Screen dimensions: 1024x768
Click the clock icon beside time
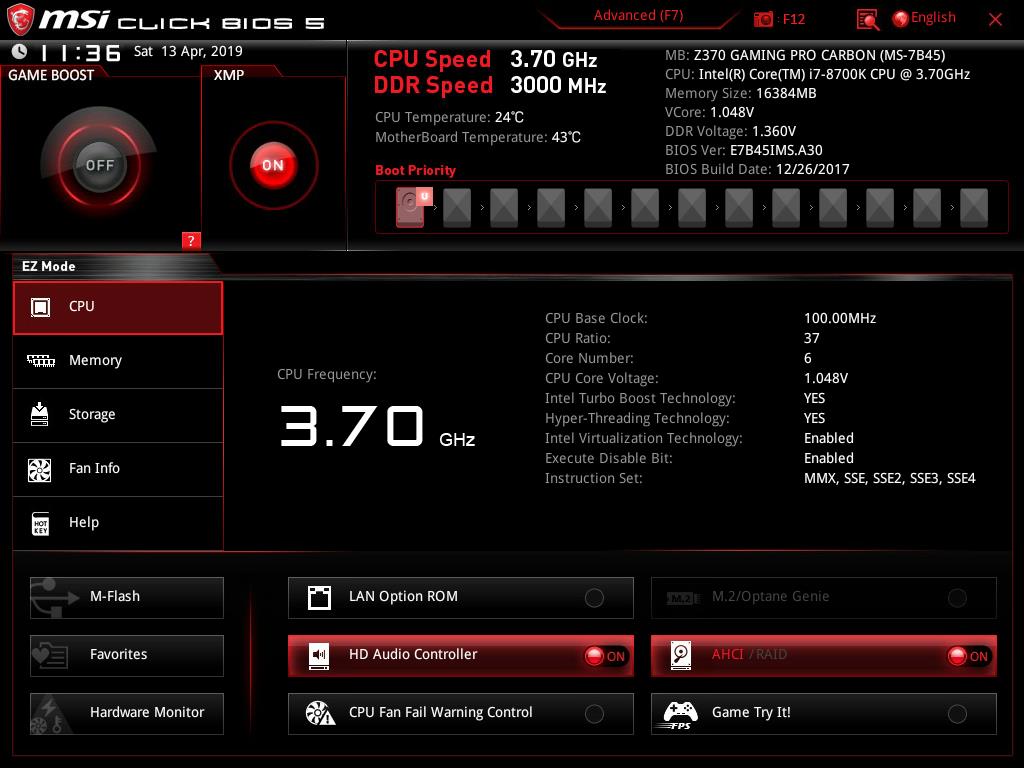coord(19,51)
